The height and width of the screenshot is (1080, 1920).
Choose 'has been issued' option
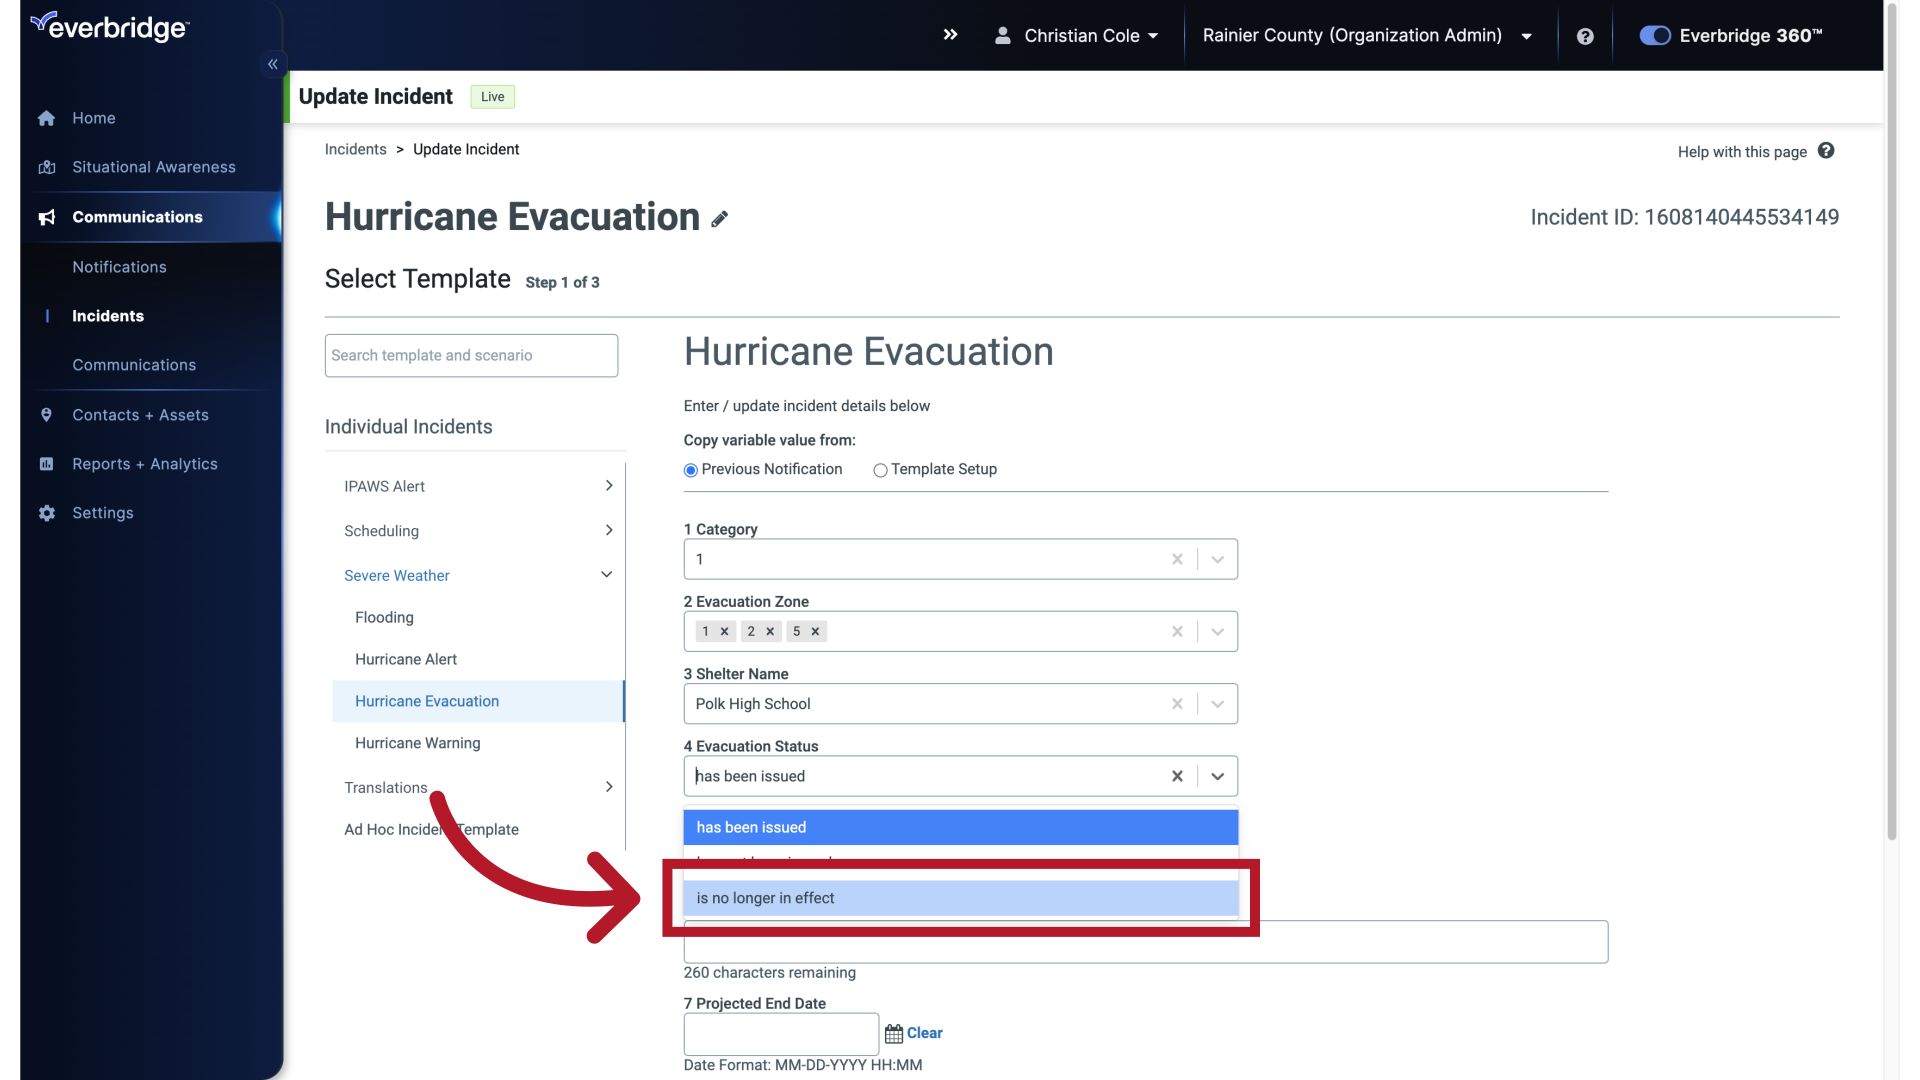(960, 827)
